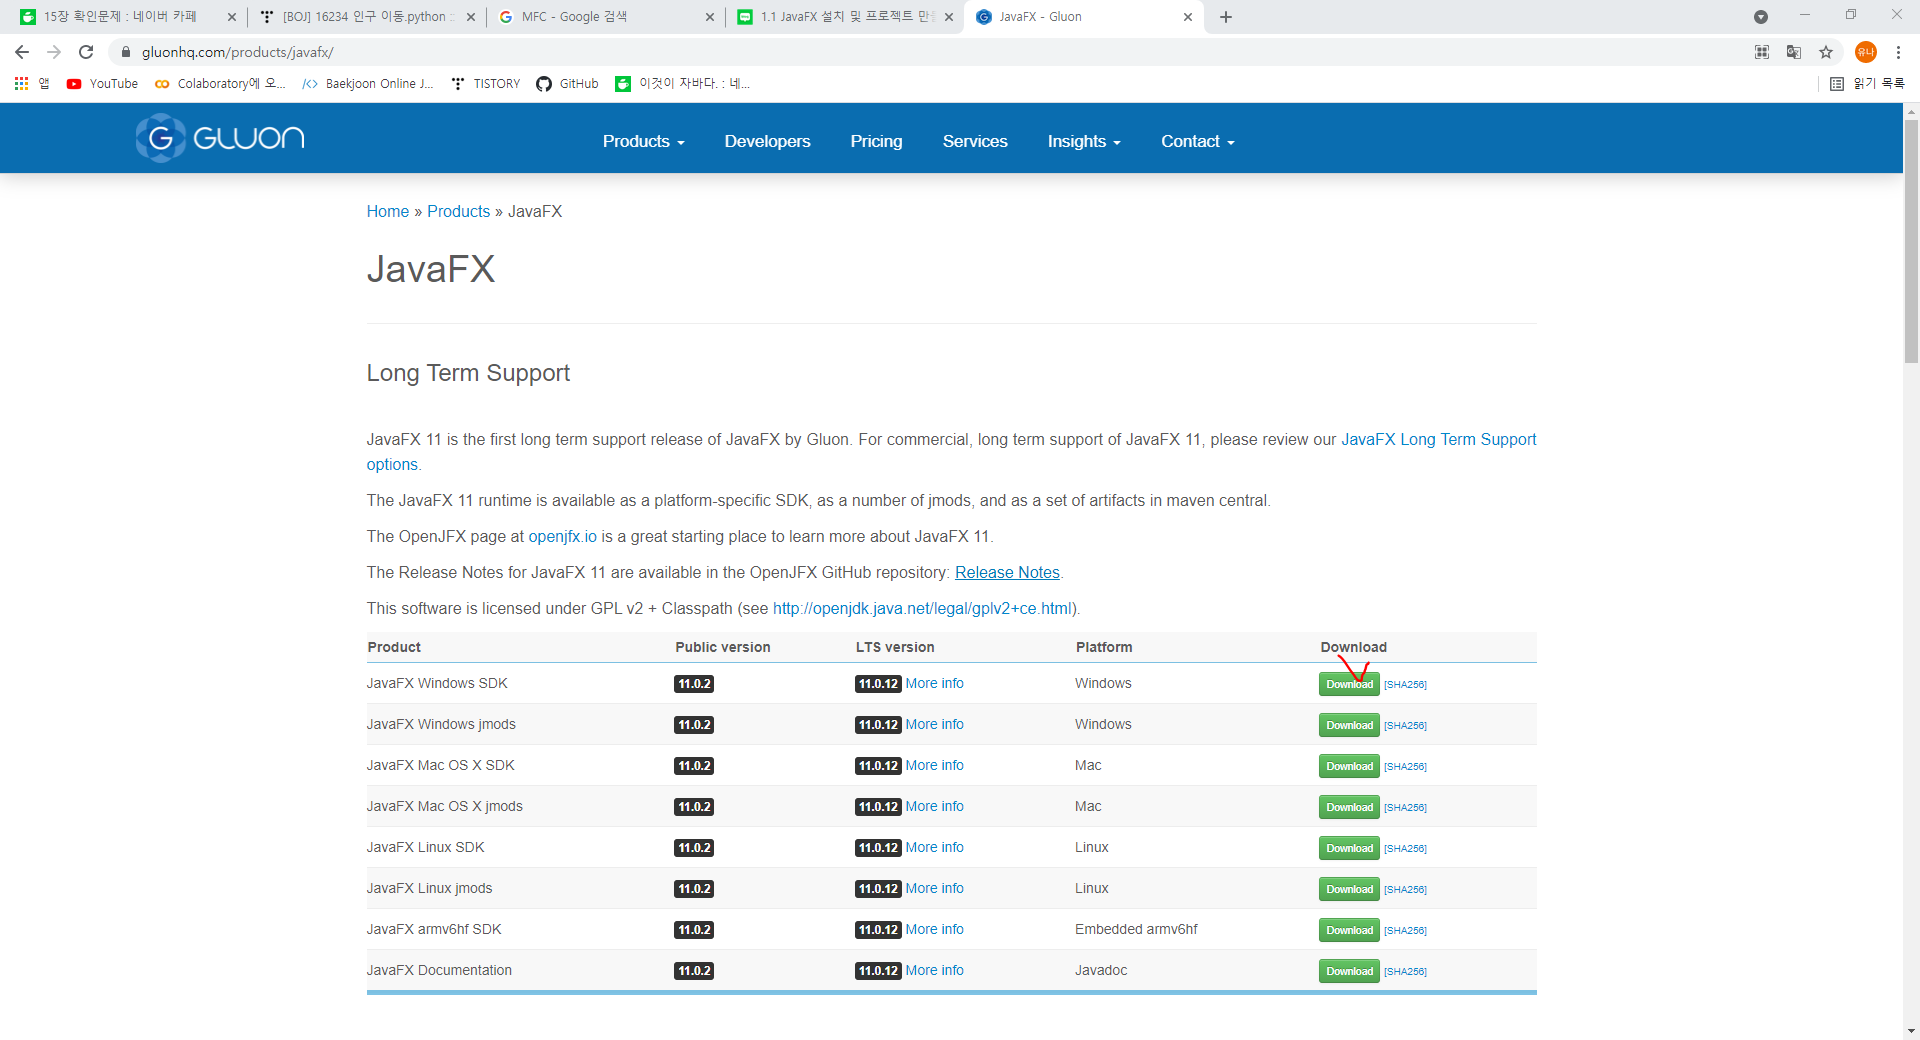View site info lock icon

point(126,52)
